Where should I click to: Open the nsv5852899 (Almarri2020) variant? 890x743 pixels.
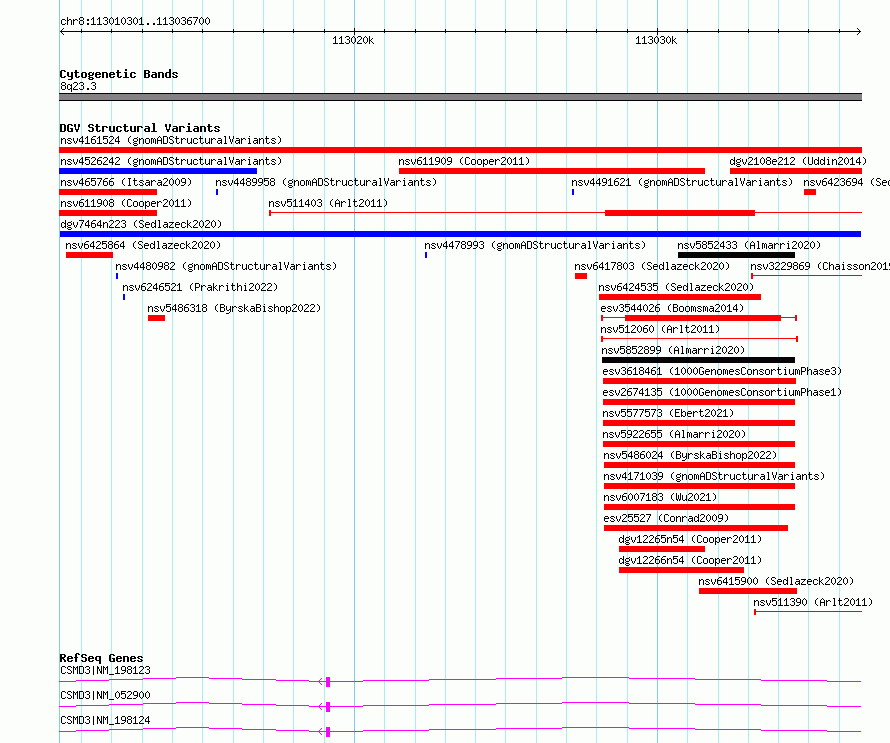click(x=673, y=350)
